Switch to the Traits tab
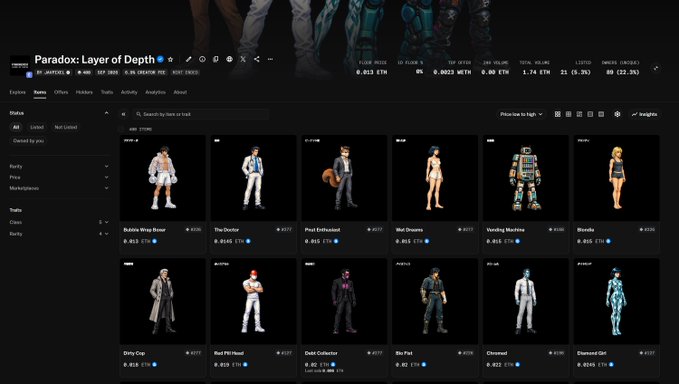Viewport: 679px width, 384px height. (x=107, y=92)
